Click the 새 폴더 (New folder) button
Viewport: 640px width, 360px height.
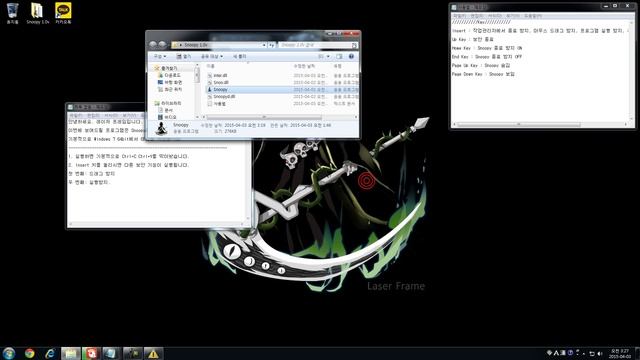click(240, 56)
